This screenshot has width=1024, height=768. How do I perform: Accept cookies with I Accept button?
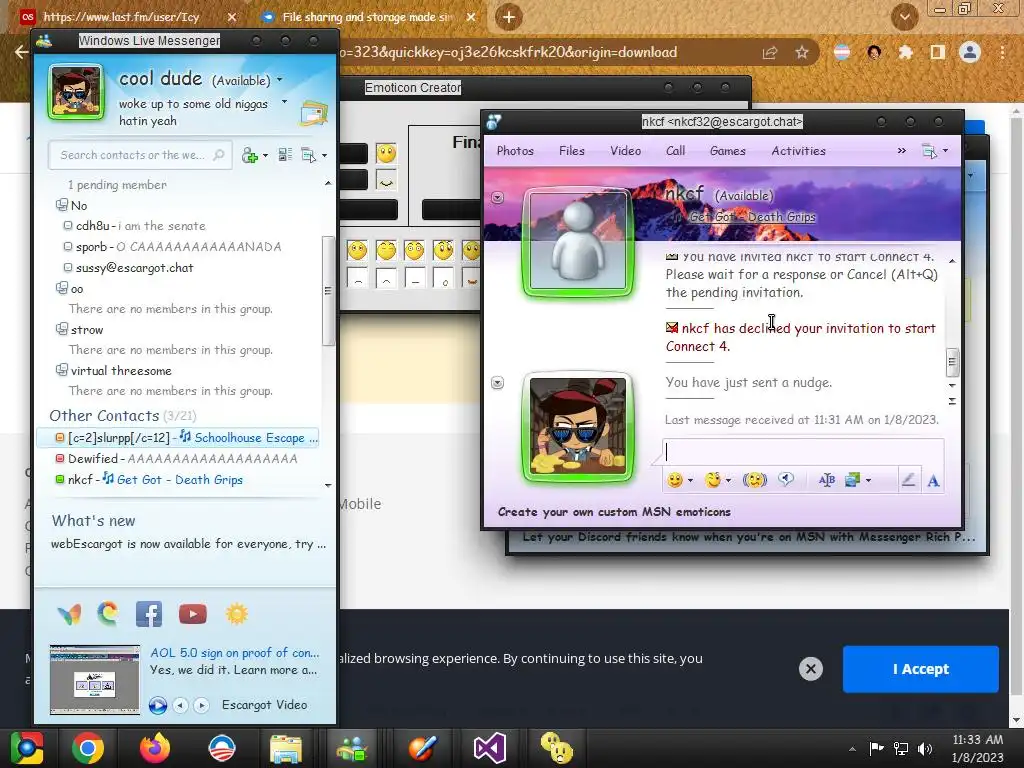[921, 669]
